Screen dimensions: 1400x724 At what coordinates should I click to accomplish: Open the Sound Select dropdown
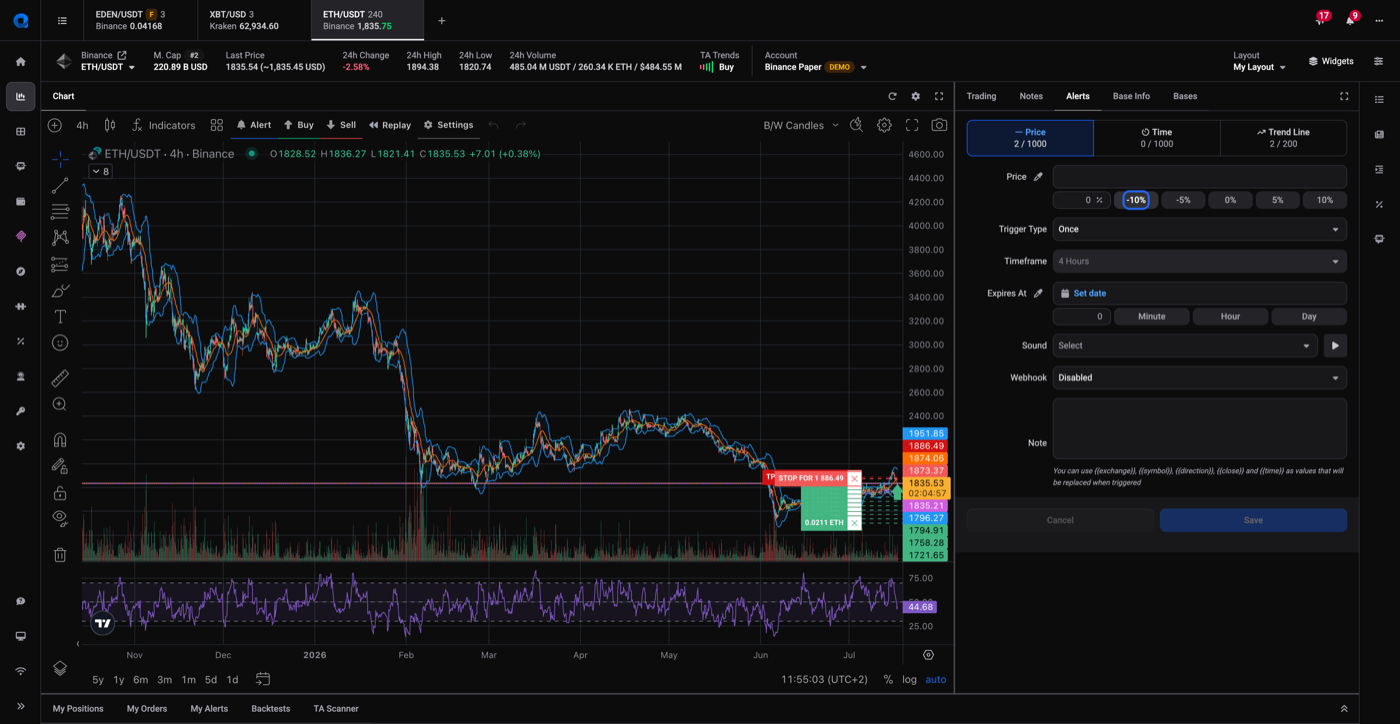click(1185, 346)
